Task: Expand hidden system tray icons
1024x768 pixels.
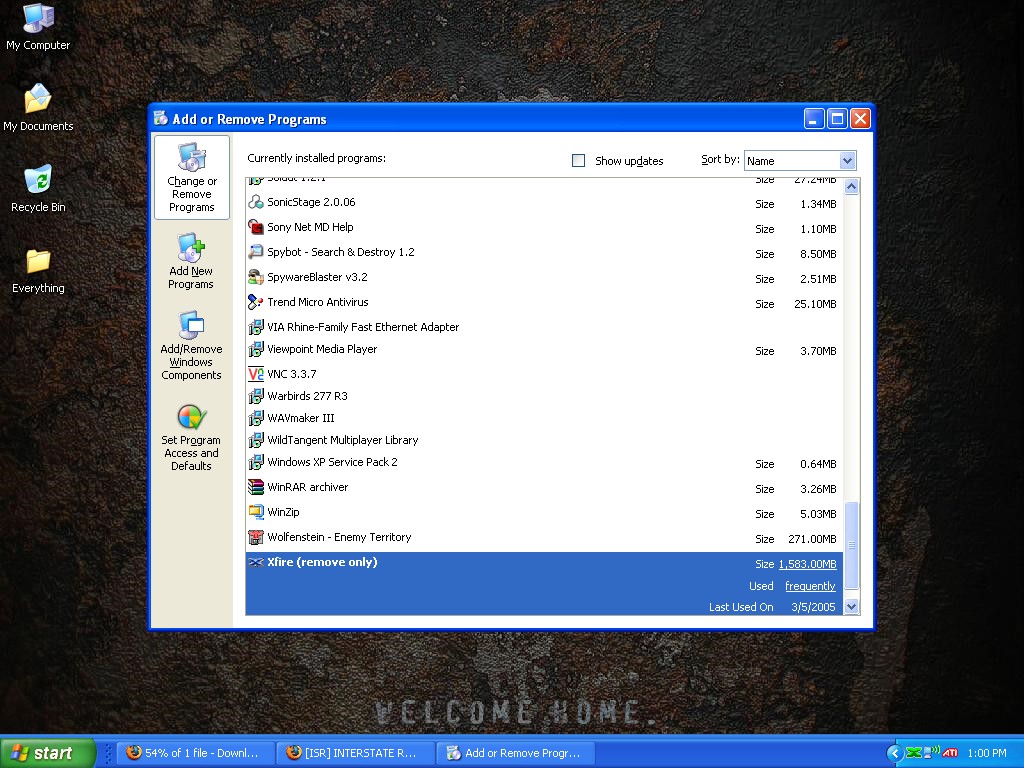Action: (895, 753)
